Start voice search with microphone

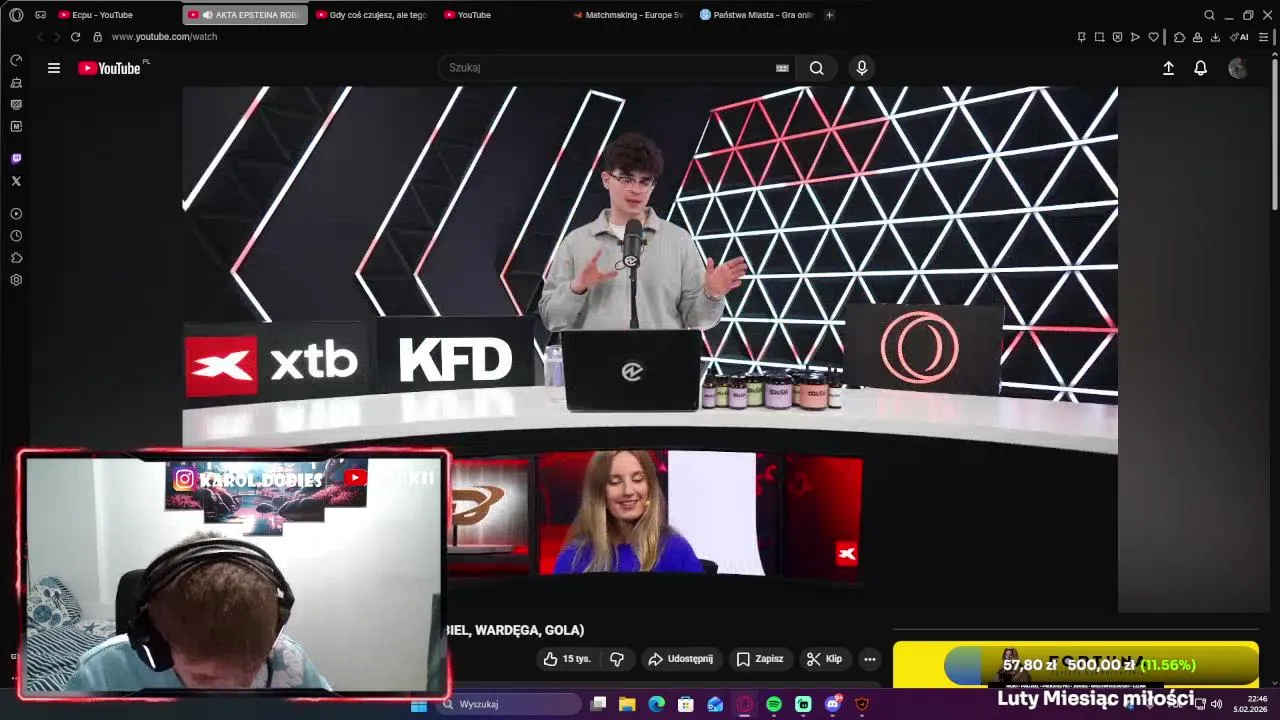coord(862,68)
